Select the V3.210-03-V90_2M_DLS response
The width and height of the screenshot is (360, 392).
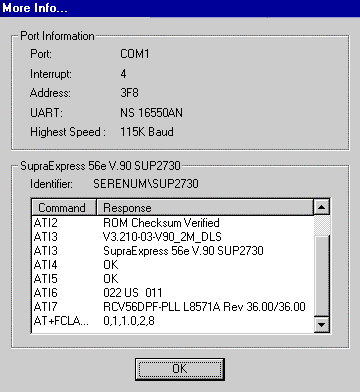[x=162, y=237]
